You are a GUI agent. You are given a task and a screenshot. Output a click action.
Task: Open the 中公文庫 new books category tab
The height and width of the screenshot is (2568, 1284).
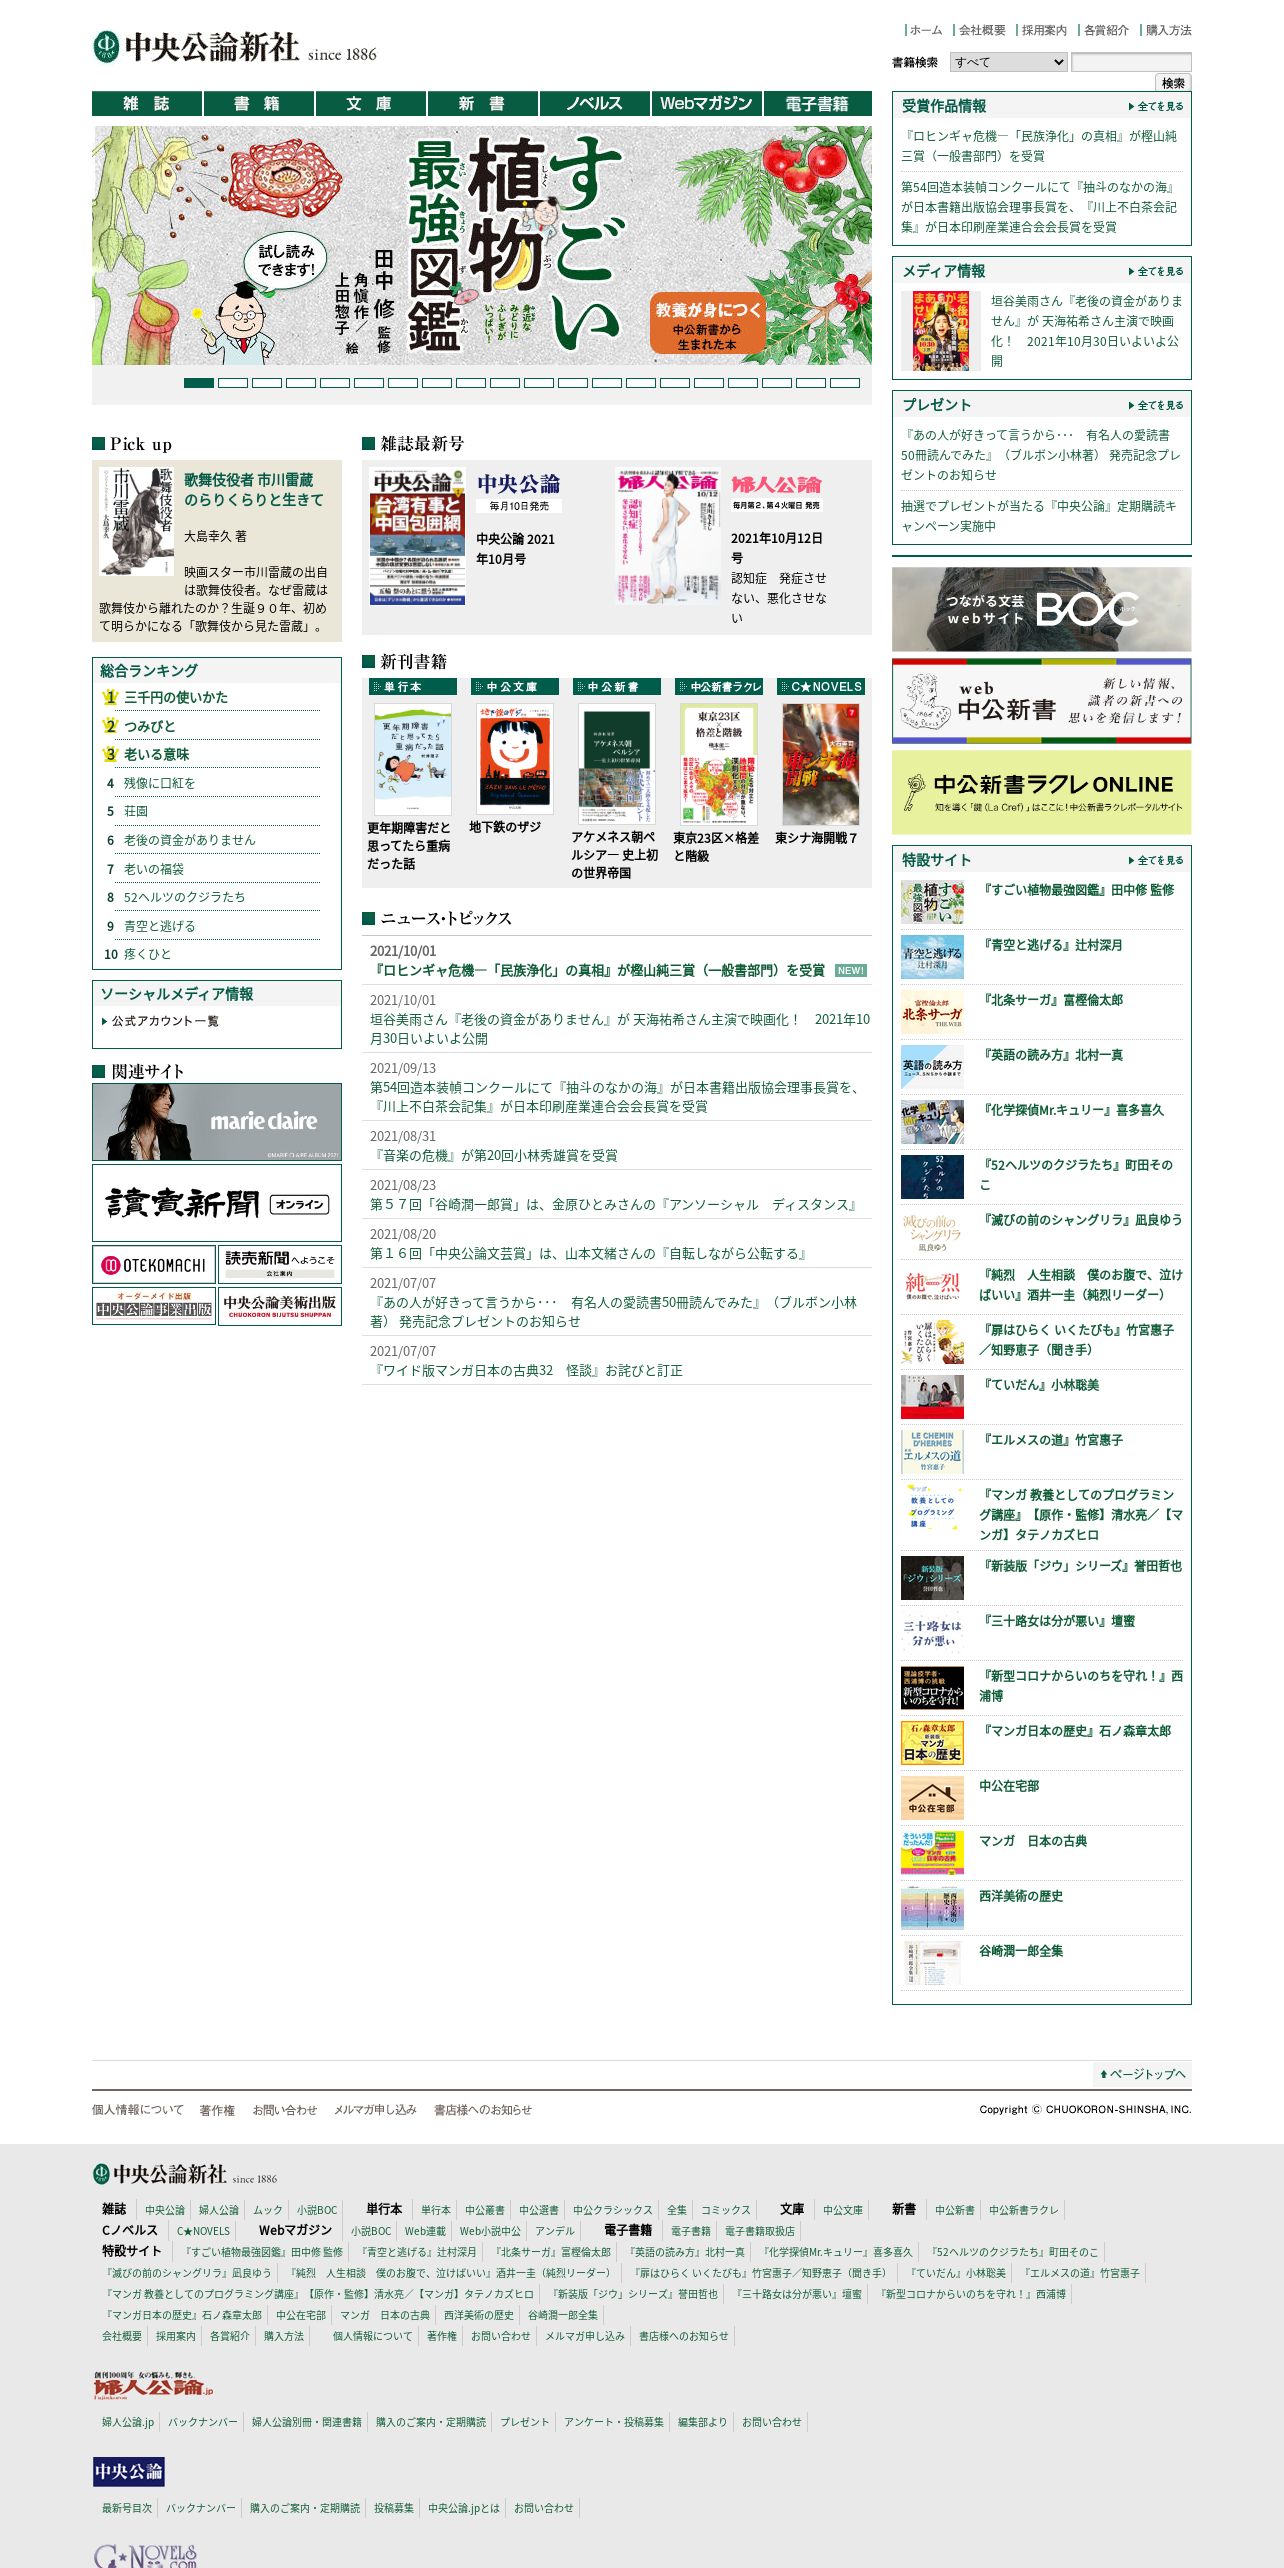[x=515, y=687]
